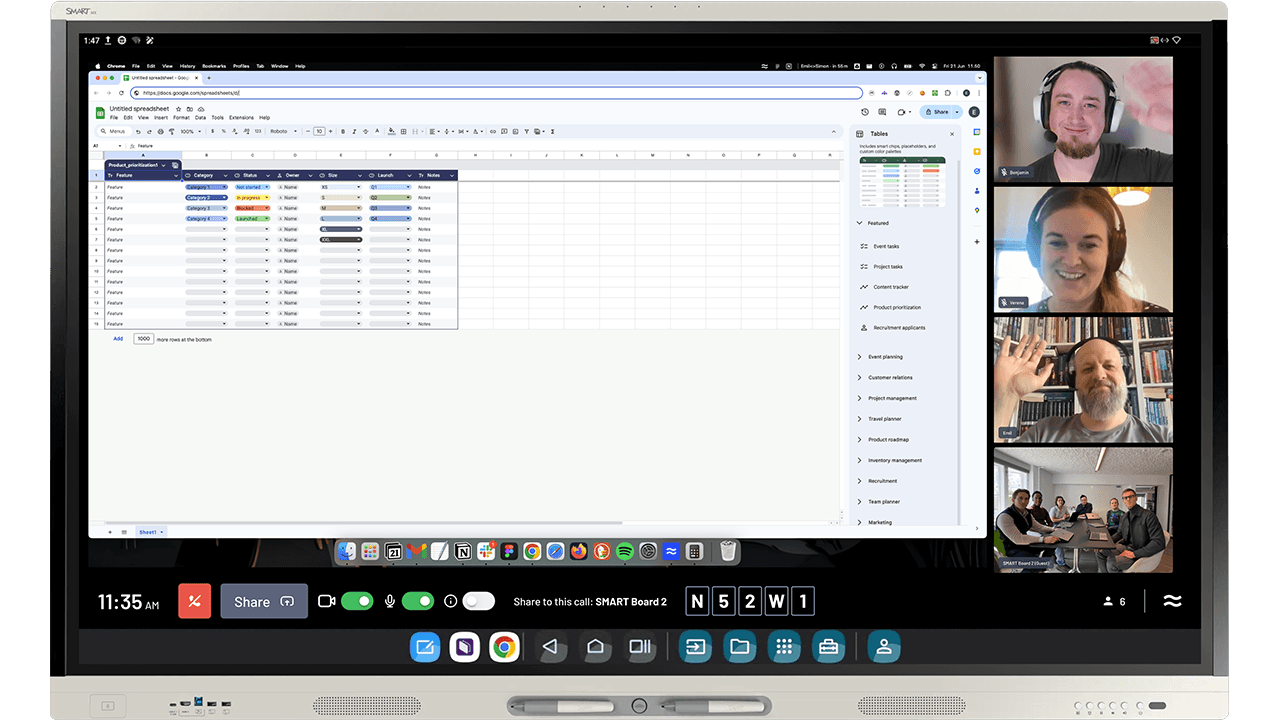End the call with the red hang-up button

(x=194, y=601)
